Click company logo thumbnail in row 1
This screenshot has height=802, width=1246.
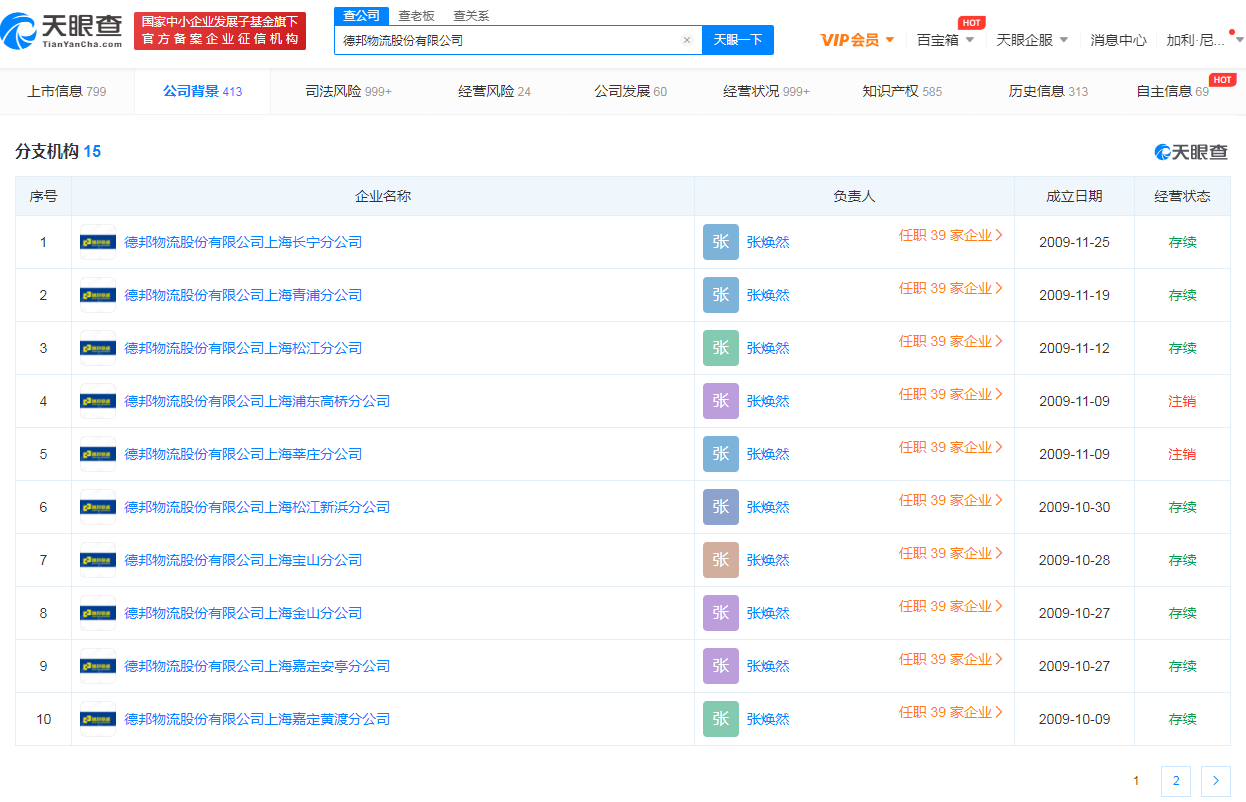point(98,242)
